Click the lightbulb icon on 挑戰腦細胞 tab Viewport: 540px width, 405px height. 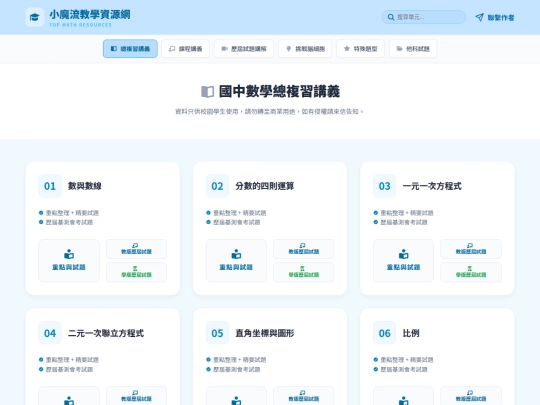click(x=289, y=49)
